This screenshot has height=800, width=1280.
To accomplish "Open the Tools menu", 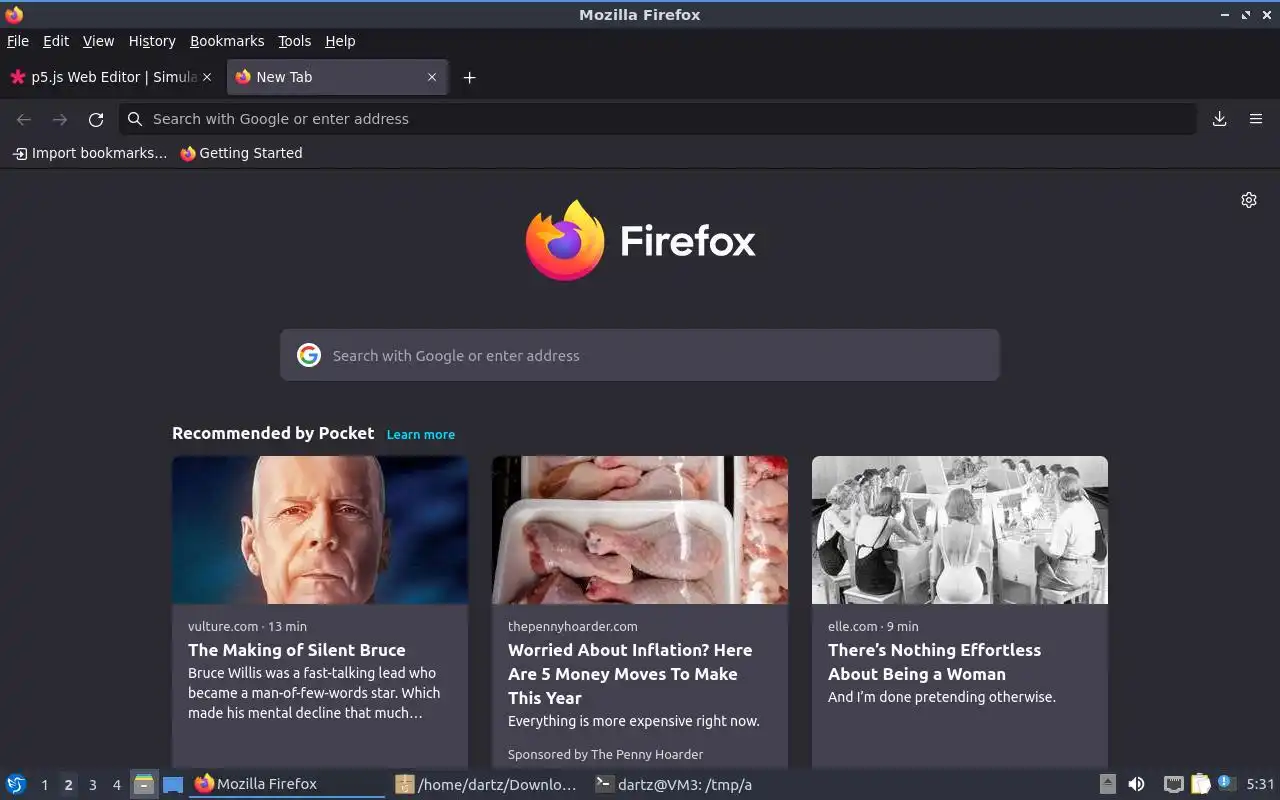I will pos(294,41).
